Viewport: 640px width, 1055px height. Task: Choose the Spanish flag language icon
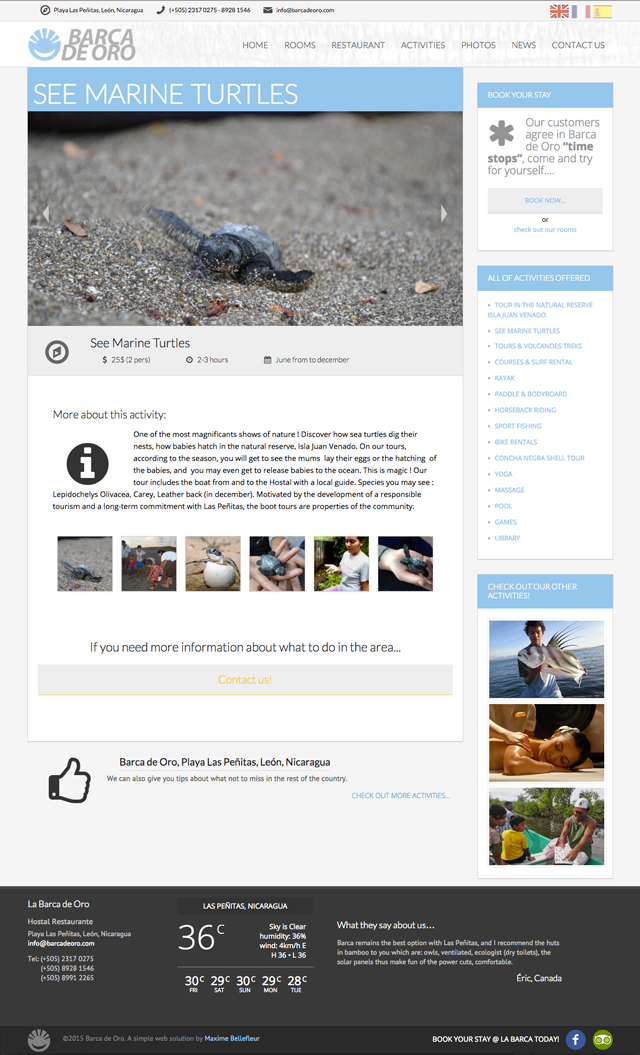pyautogui.click(x=602, y=11)
